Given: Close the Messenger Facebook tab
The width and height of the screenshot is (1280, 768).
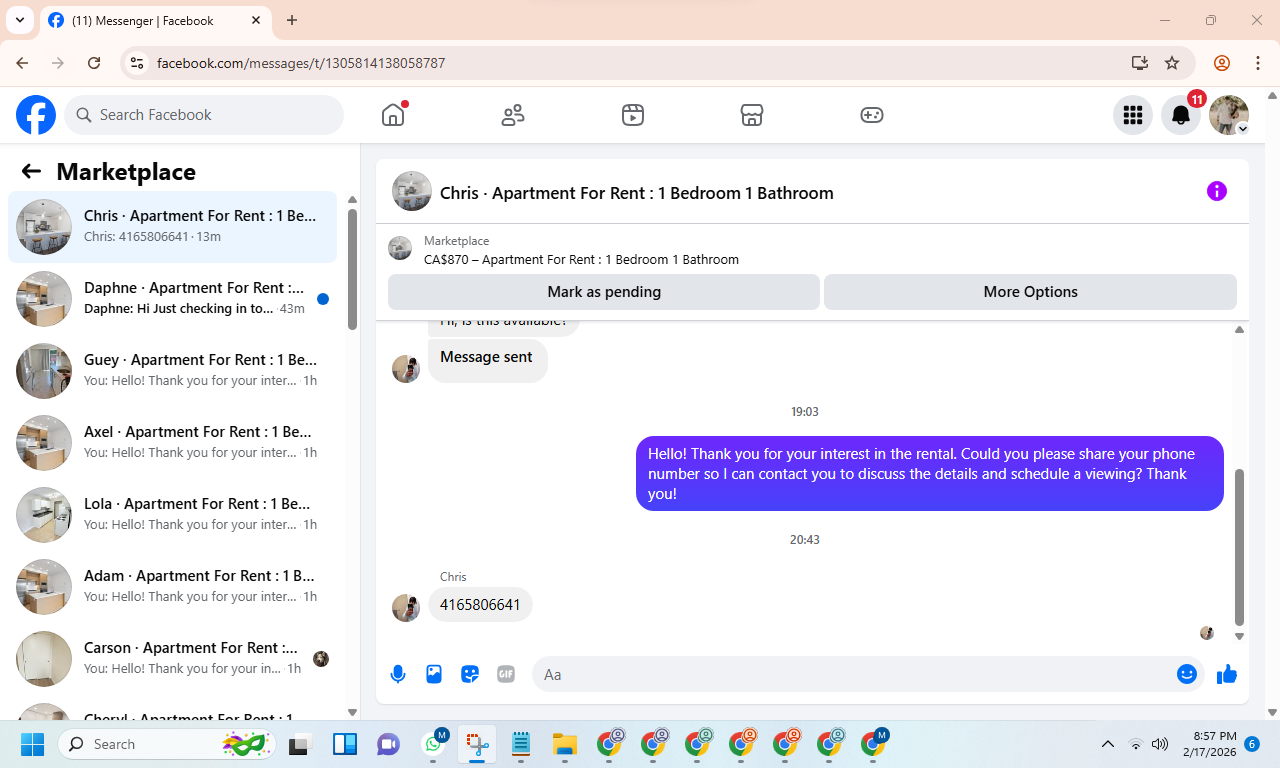Looking at the screenshot, I should 256,20.
